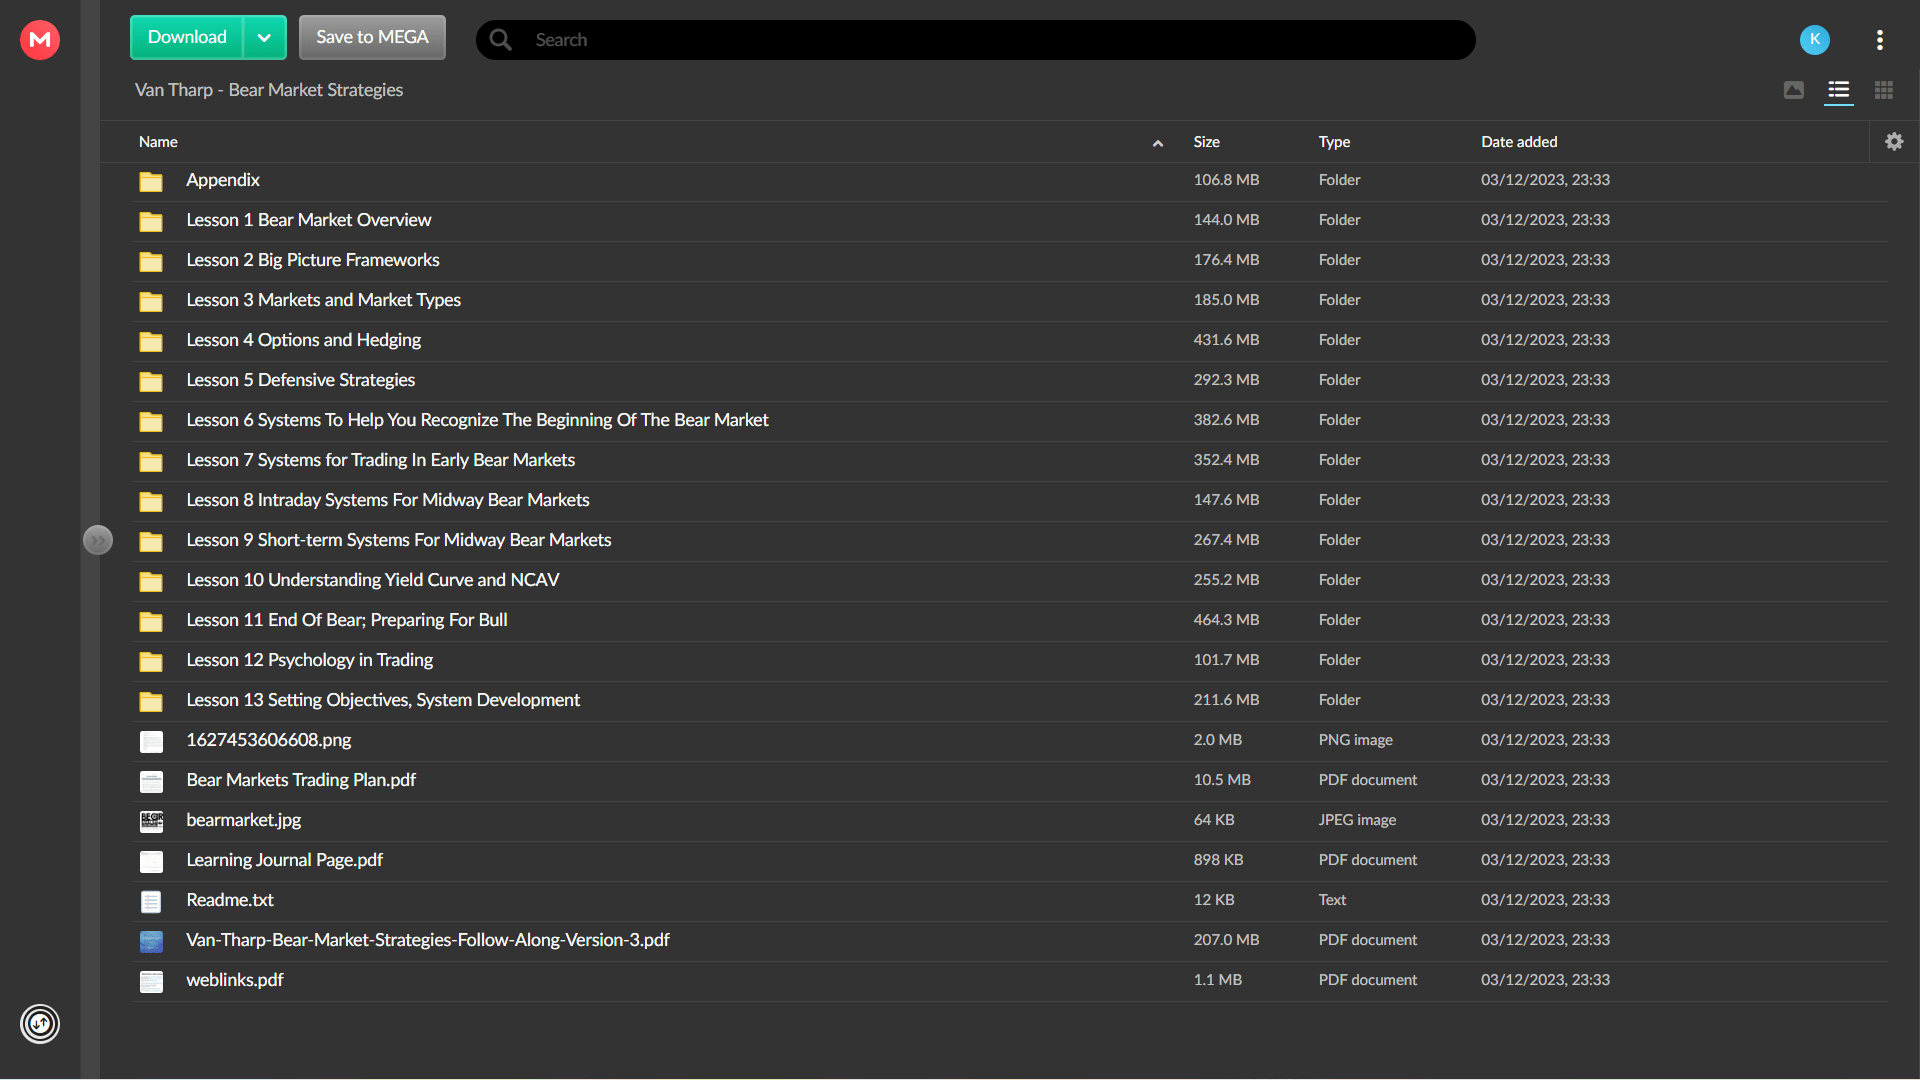Click Lesson 4 folder icon
Image resolution: width=1920 pixels, height=1080 pixels.
(x=151, y=341)
